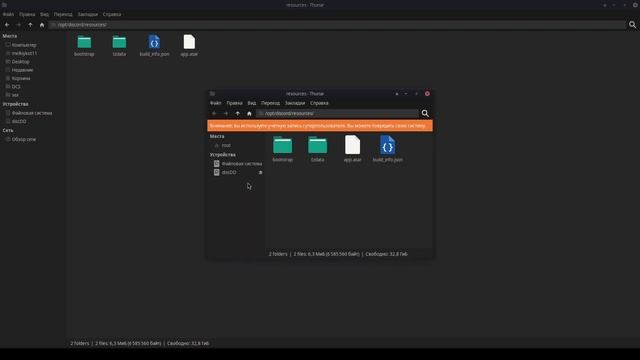Screen dimensions: 640x360
Task: Open Правка menu in root Thunar window
Action: pyautogui.click(x=234, y=103)
